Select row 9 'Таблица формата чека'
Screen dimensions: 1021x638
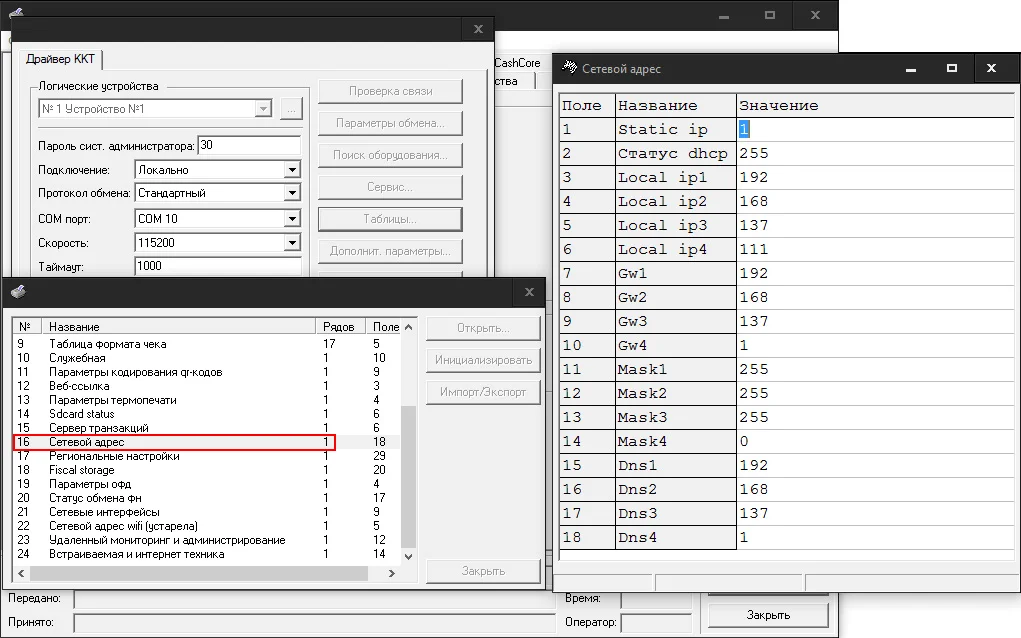coord(206,344)
